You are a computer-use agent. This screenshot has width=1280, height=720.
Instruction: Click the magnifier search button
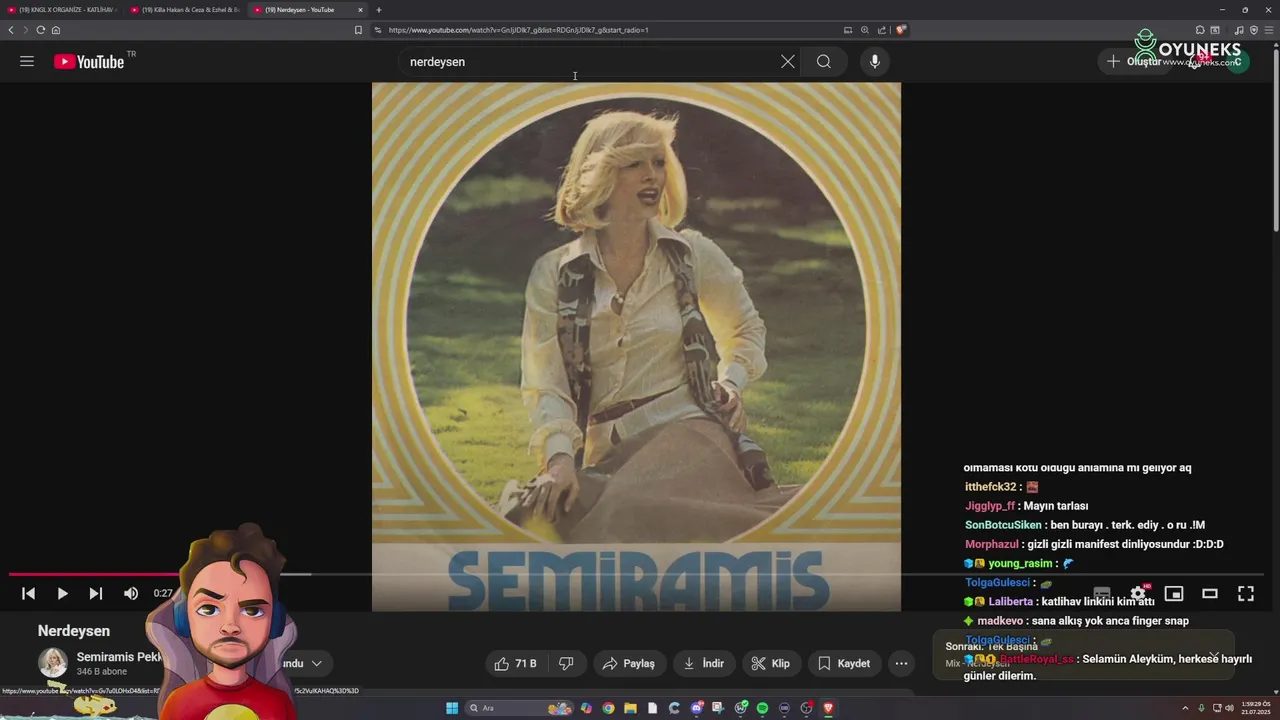pos(823,61)
